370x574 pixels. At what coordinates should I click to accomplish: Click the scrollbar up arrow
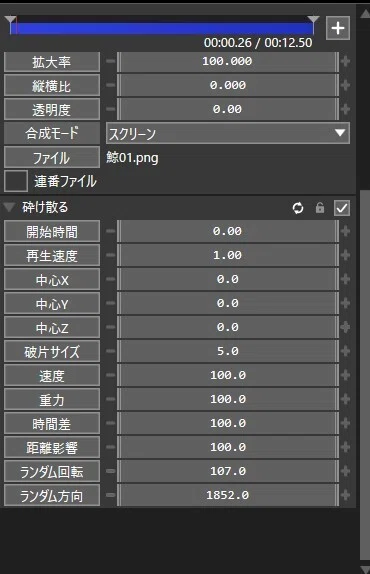point(365,14)
